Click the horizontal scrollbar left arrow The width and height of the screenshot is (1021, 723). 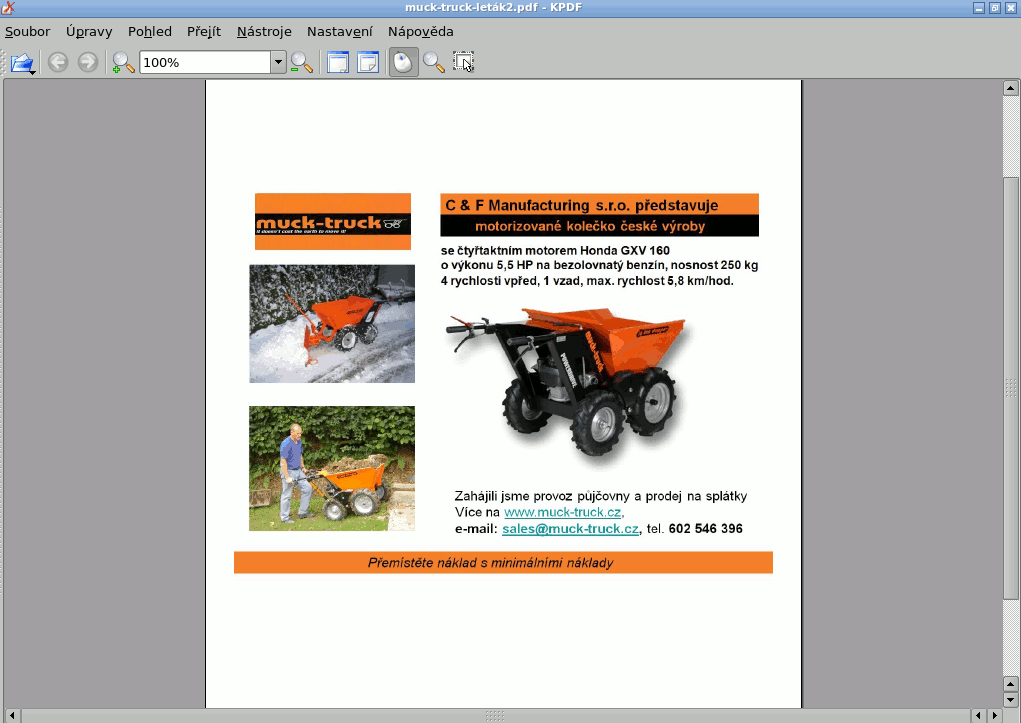point(11,715)
